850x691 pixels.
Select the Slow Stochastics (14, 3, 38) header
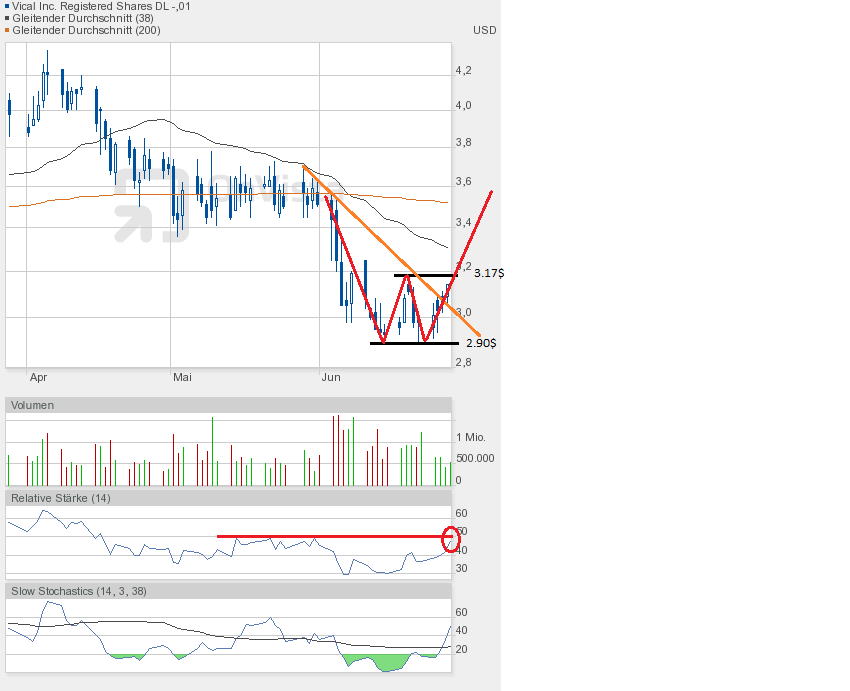(78, 591)
